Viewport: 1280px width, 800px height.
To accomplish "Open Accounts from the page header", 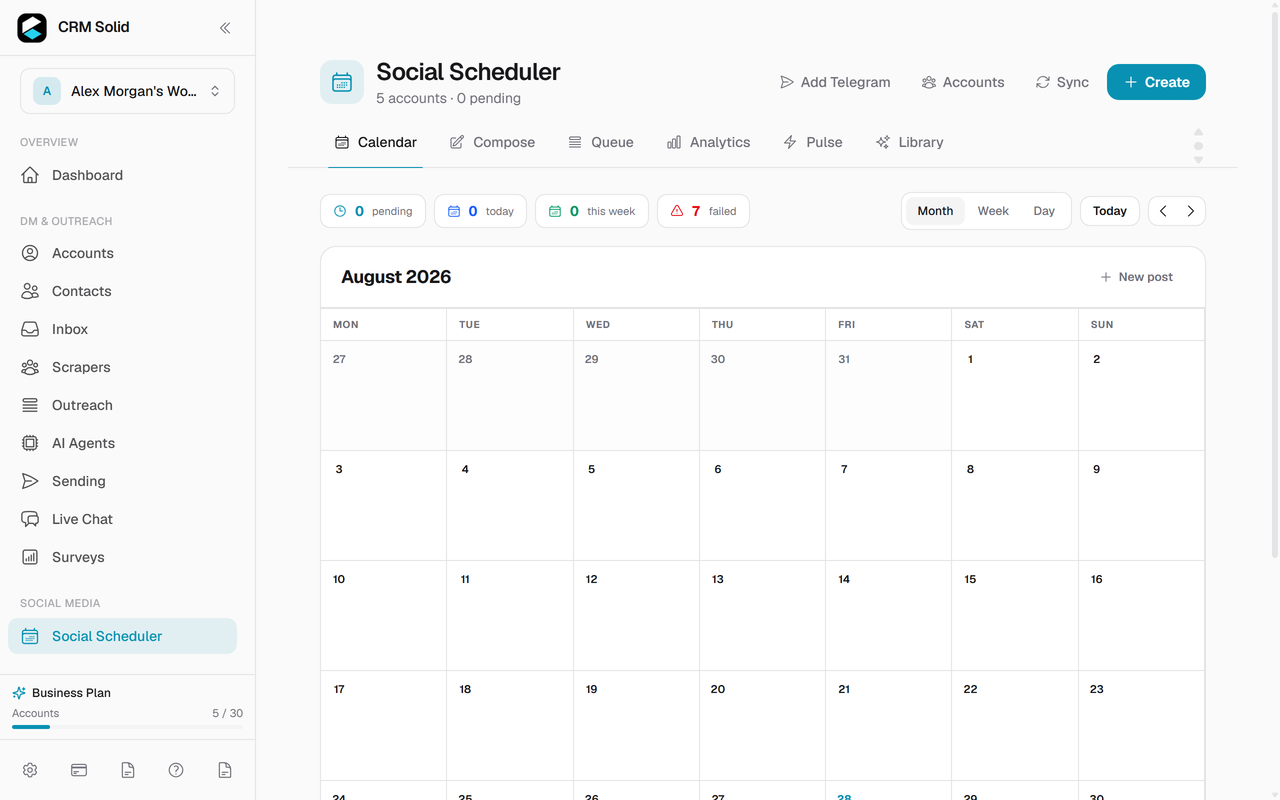I will coord(963,82).
